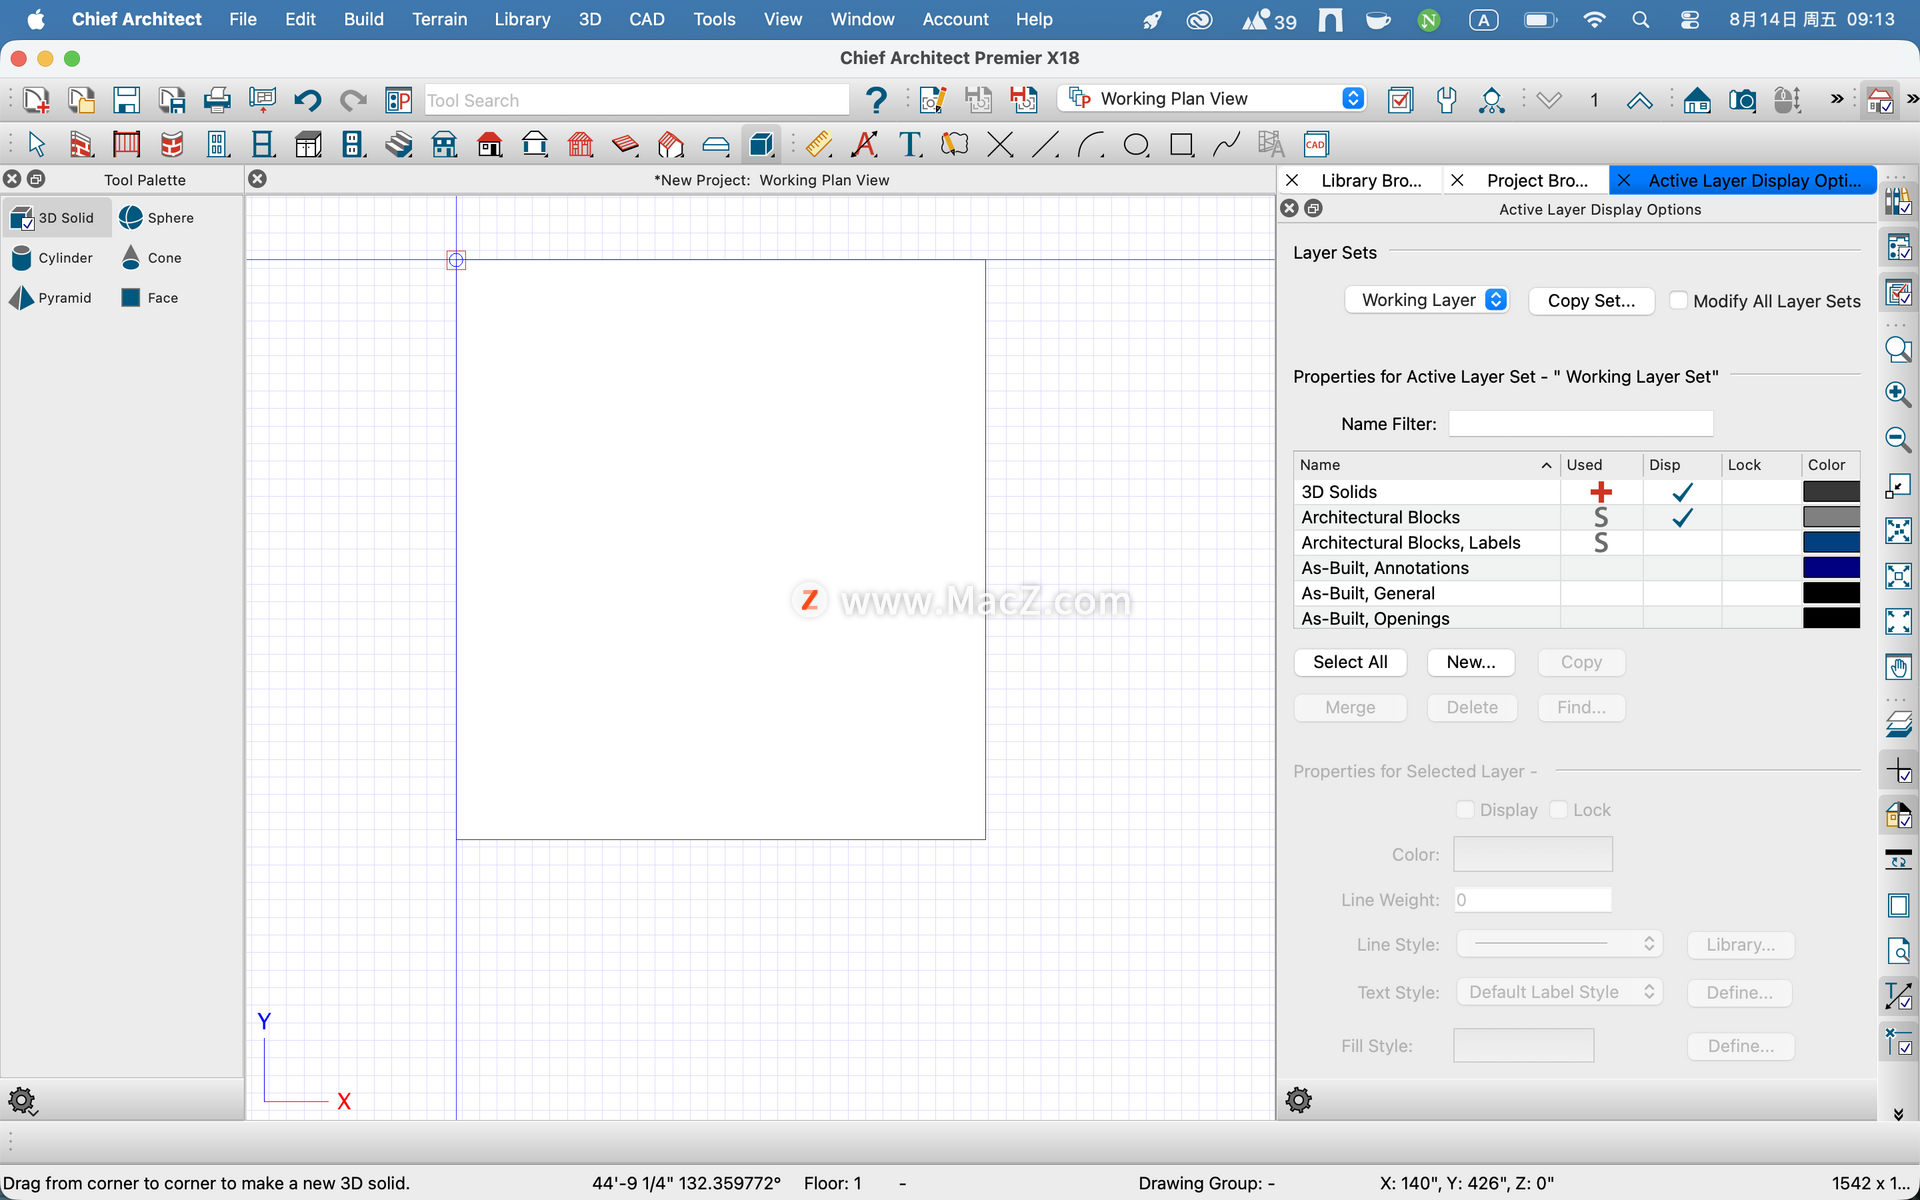Open the Build menu
Image resolution: width=1920 pixels, height=1200 pixels.
(363, 19)
